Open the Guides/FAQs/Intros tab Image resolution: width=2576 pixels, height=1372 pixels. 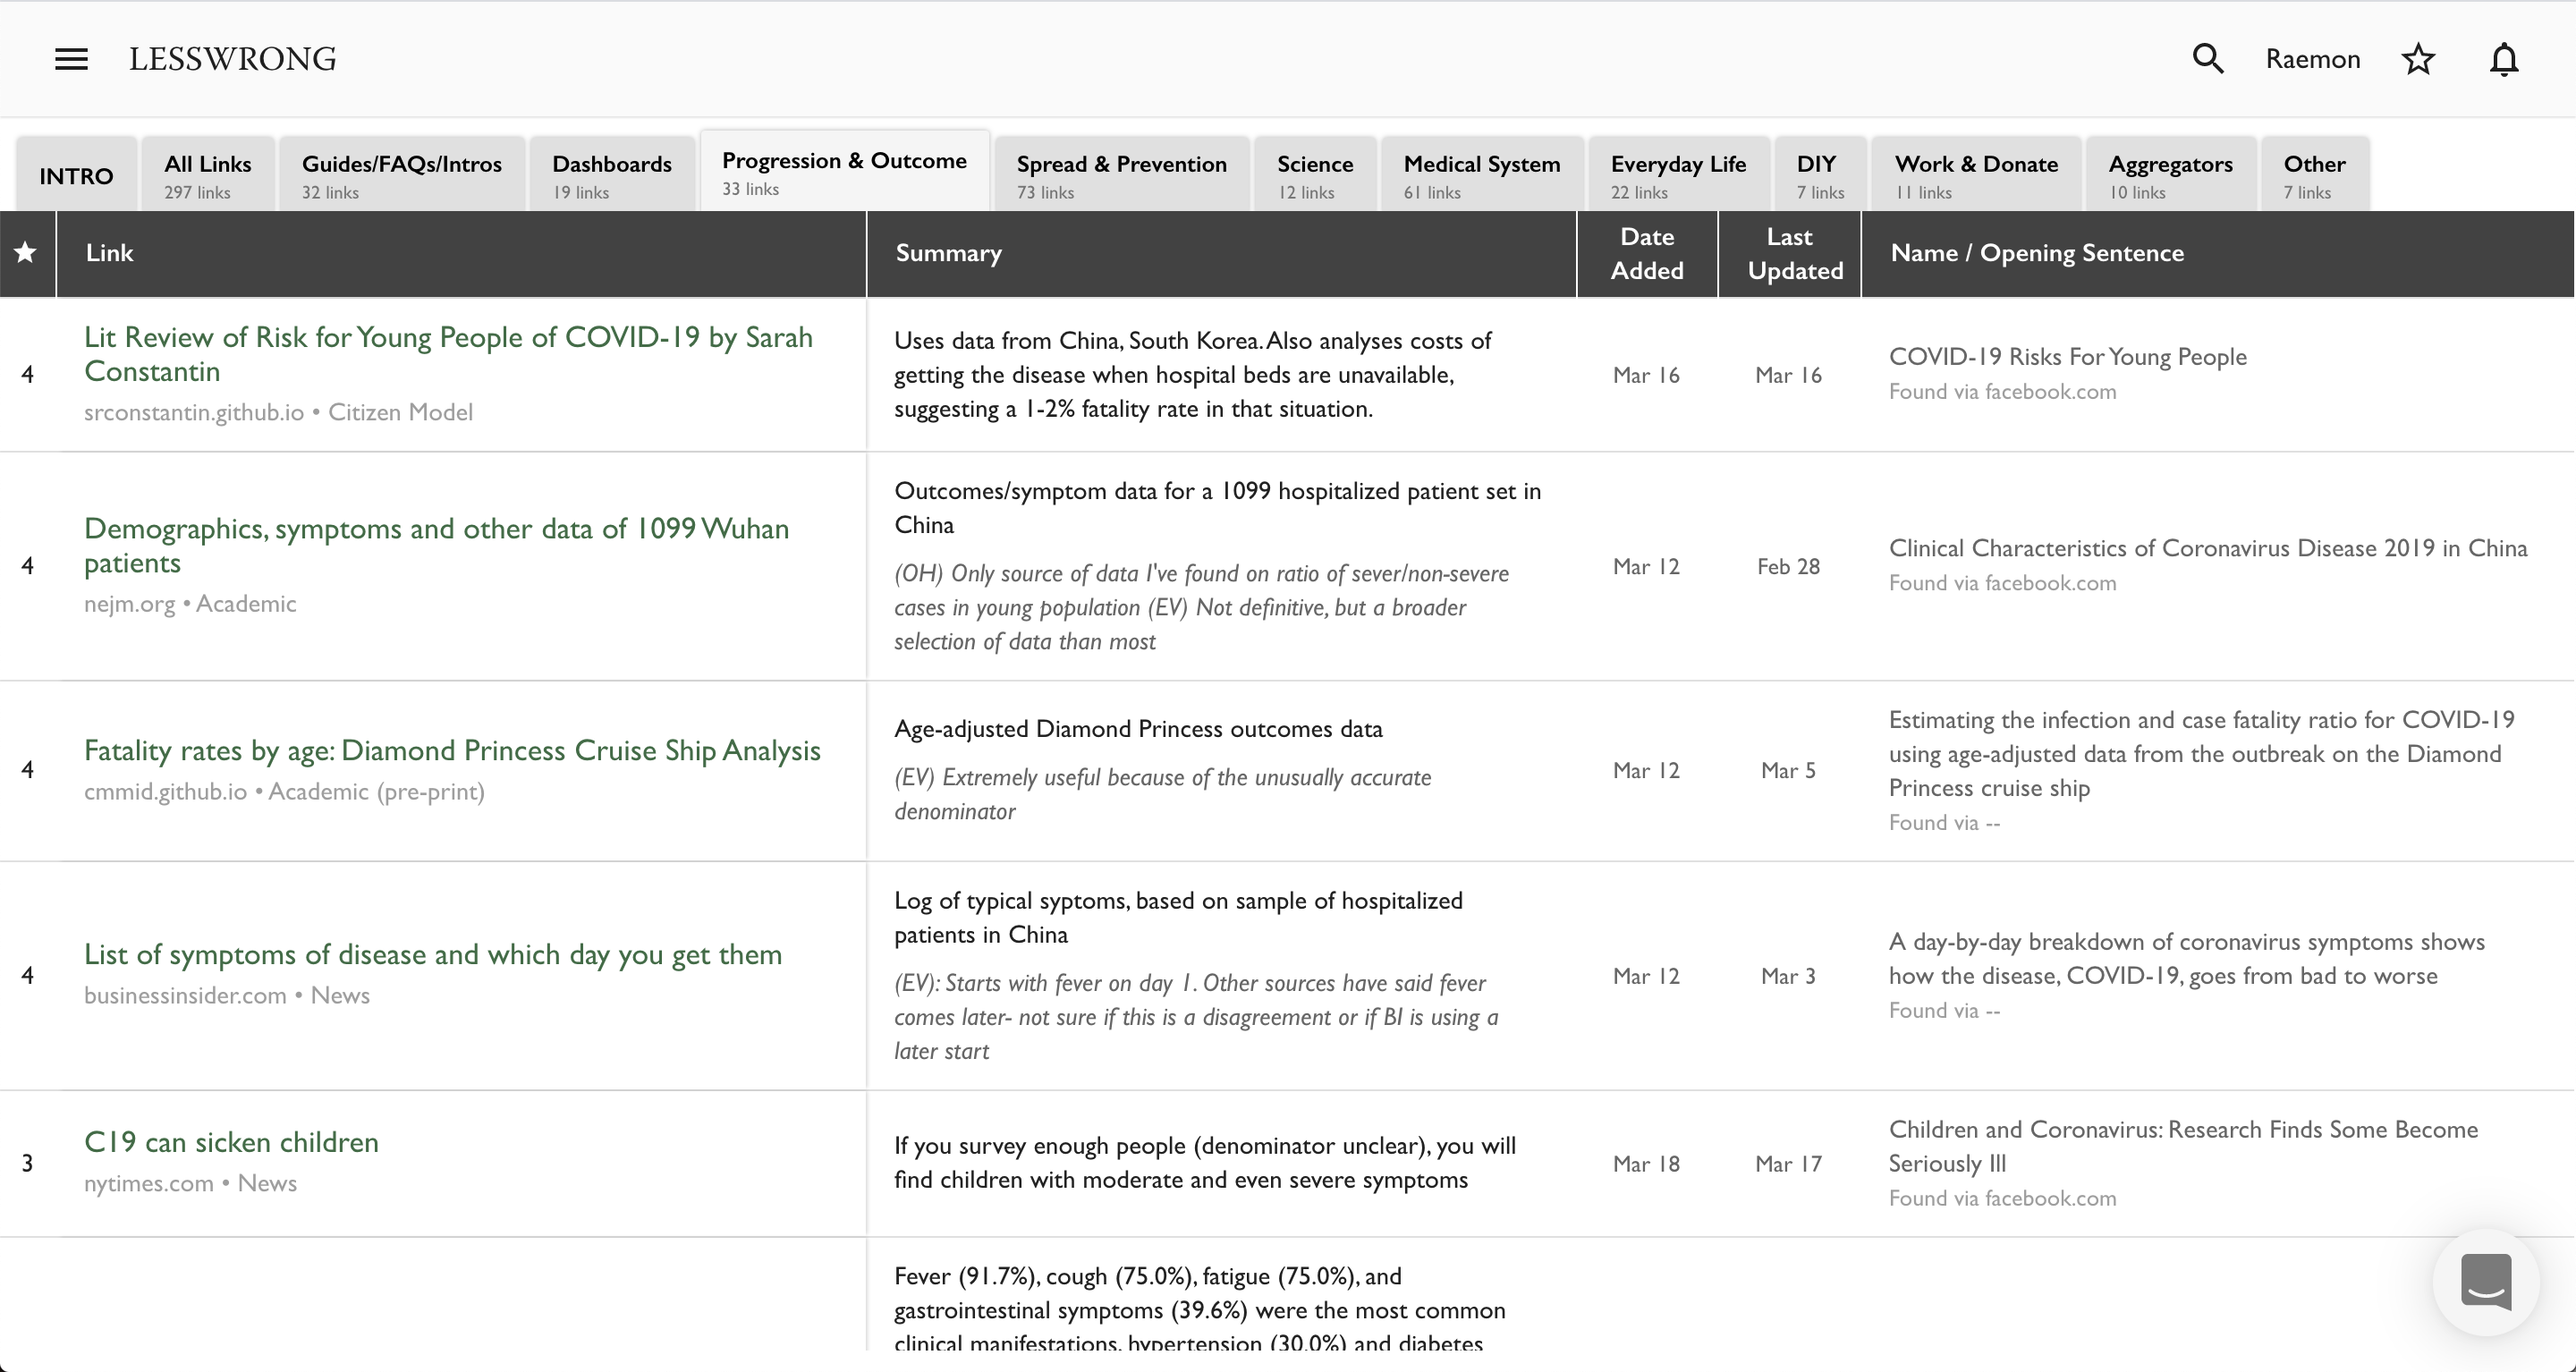pyautogui.click(x=402, y=175)
